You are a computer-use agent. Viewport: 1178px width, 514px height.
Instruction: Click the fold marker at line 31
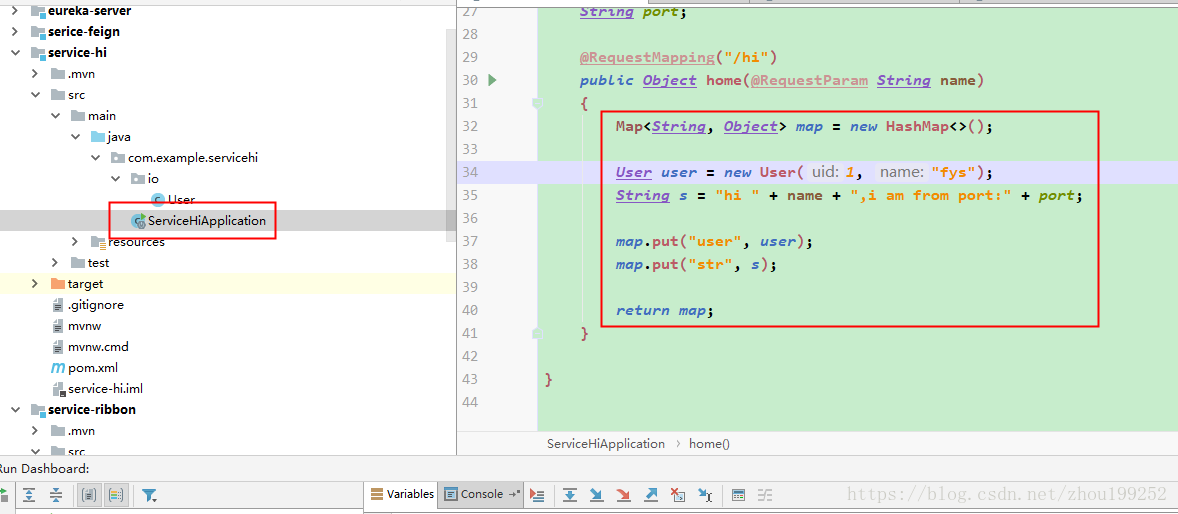(x=537, y=103)
